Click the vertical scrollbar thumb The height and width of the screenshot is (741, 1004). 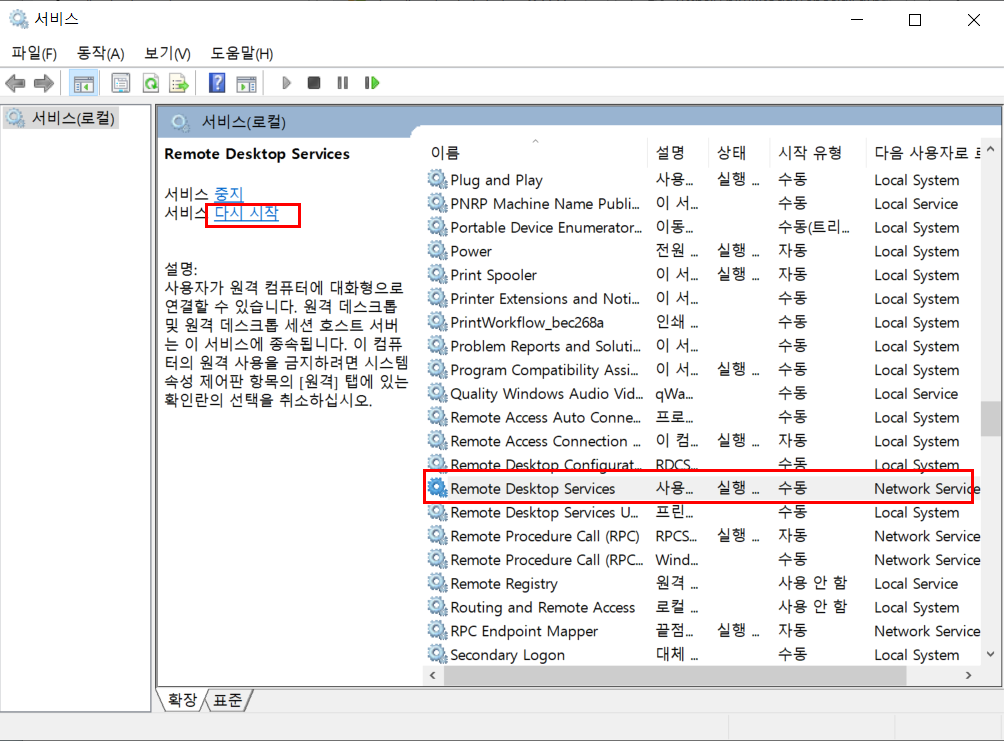[x=991, y=419]
